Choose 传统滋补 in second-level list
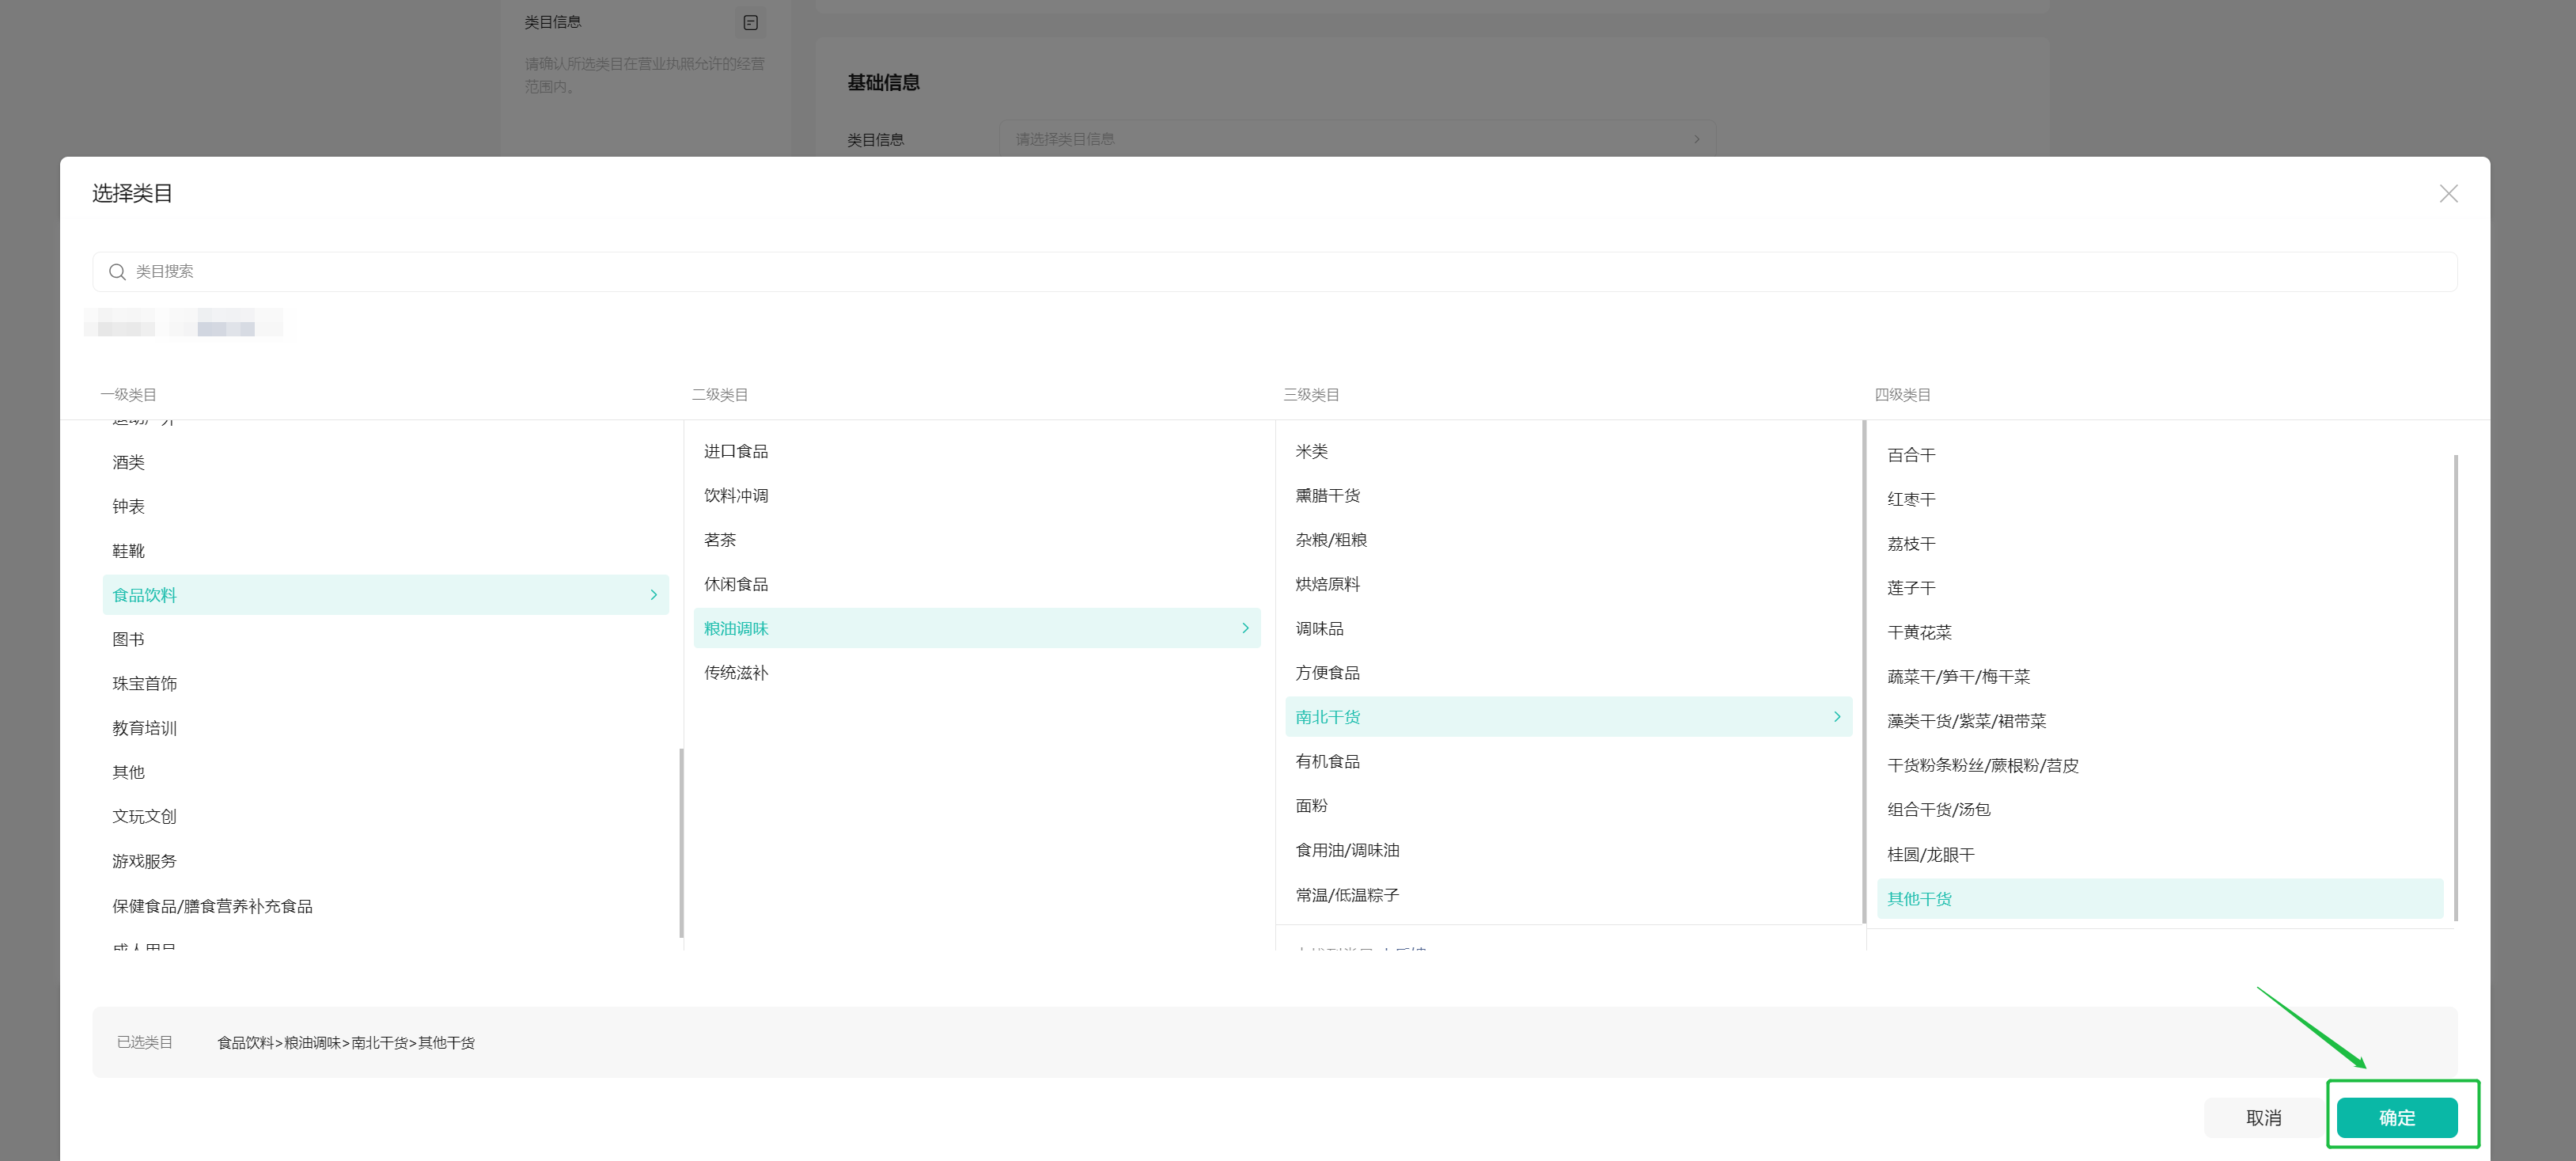 pos(736,673)
